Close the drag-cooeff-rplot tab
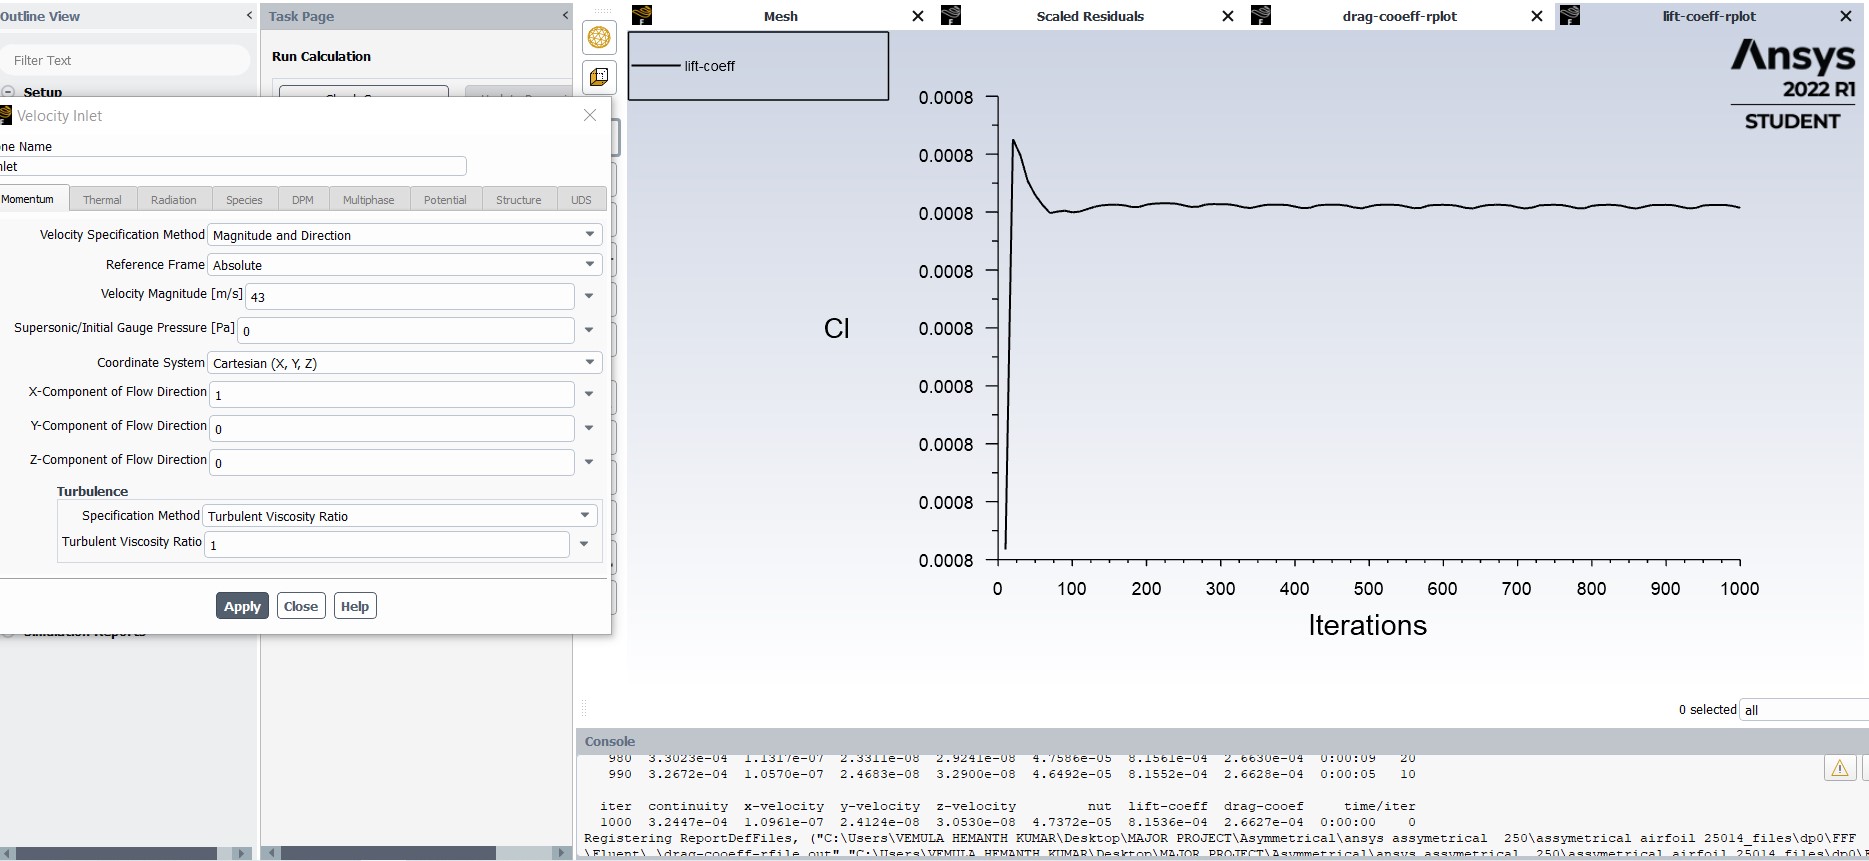The height and width of the screenshot is (861, 1869). [x=1537, y=16]
